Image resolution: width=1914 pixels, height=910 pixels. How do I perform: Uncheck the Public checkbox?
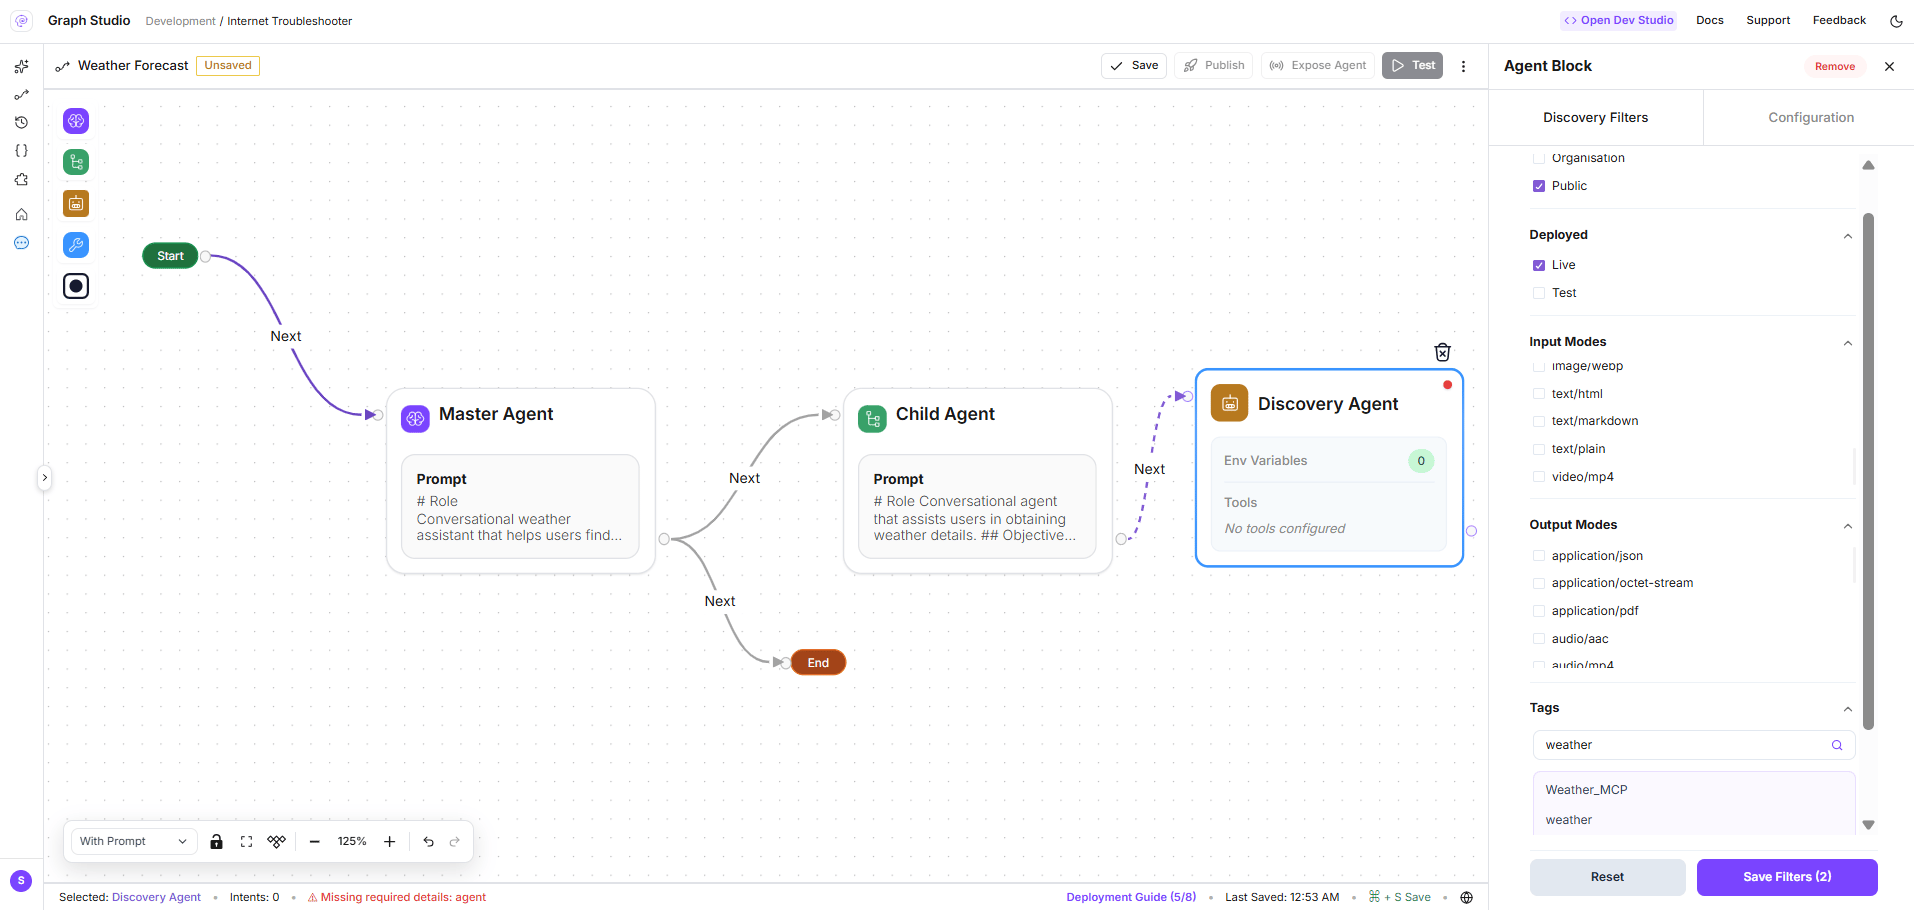tap(1539, 186)
